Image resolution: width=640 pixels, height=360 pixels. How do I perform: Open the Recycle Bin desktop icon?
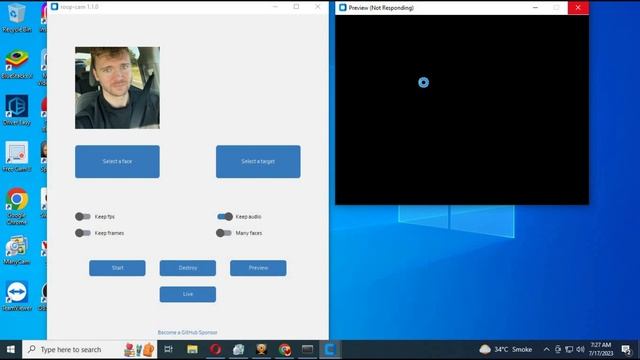pyautogui.click(x=16, y=17)
